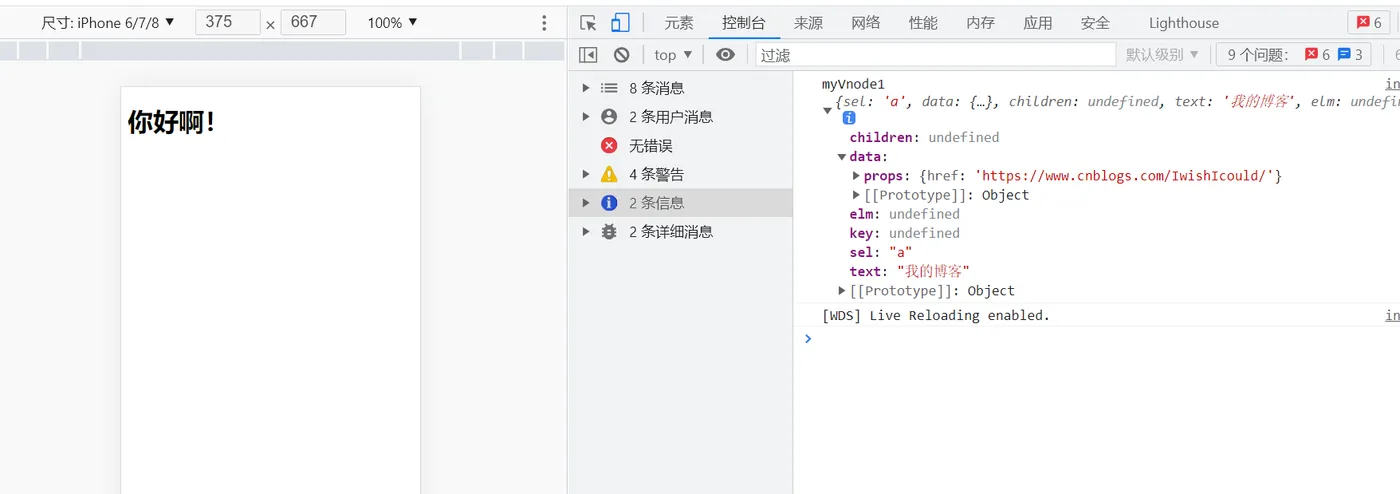Toggle the device toolbar icon

pyautogui.click(x=620, y=23)
